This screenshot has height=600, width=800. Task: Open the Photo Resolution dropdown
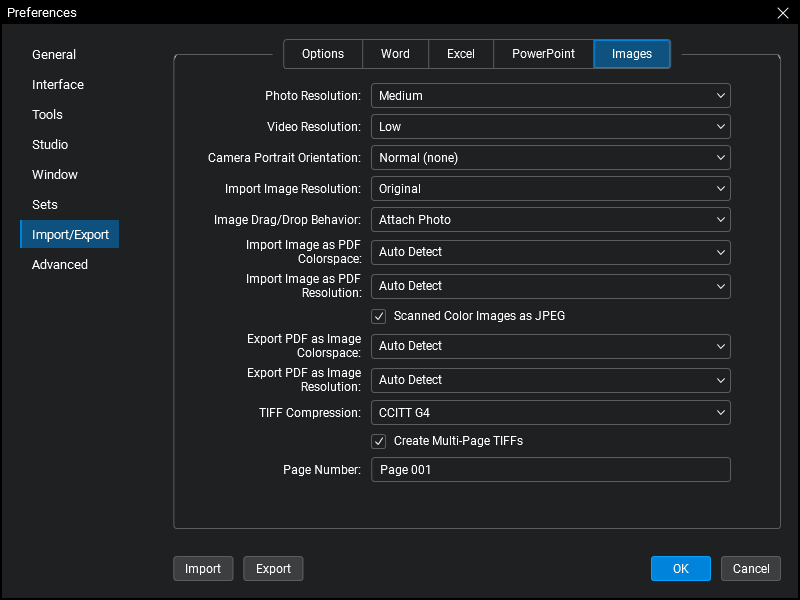pyautogui.click(x=550, y=96)
